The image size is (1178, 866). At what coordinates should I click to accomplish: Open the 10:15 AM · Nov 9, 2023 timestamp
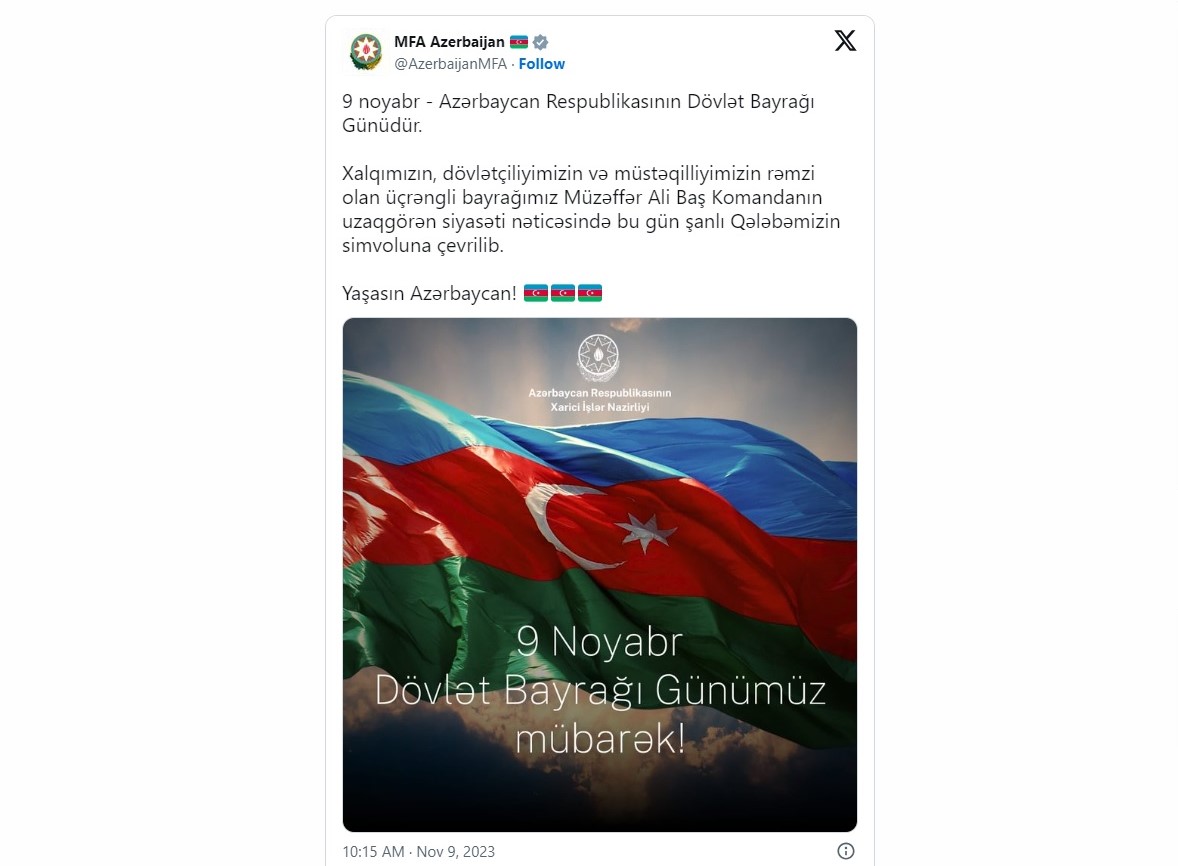(418, 851)
